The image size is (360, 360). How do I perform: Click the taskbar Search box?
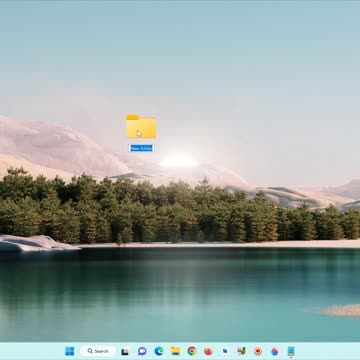98,351
